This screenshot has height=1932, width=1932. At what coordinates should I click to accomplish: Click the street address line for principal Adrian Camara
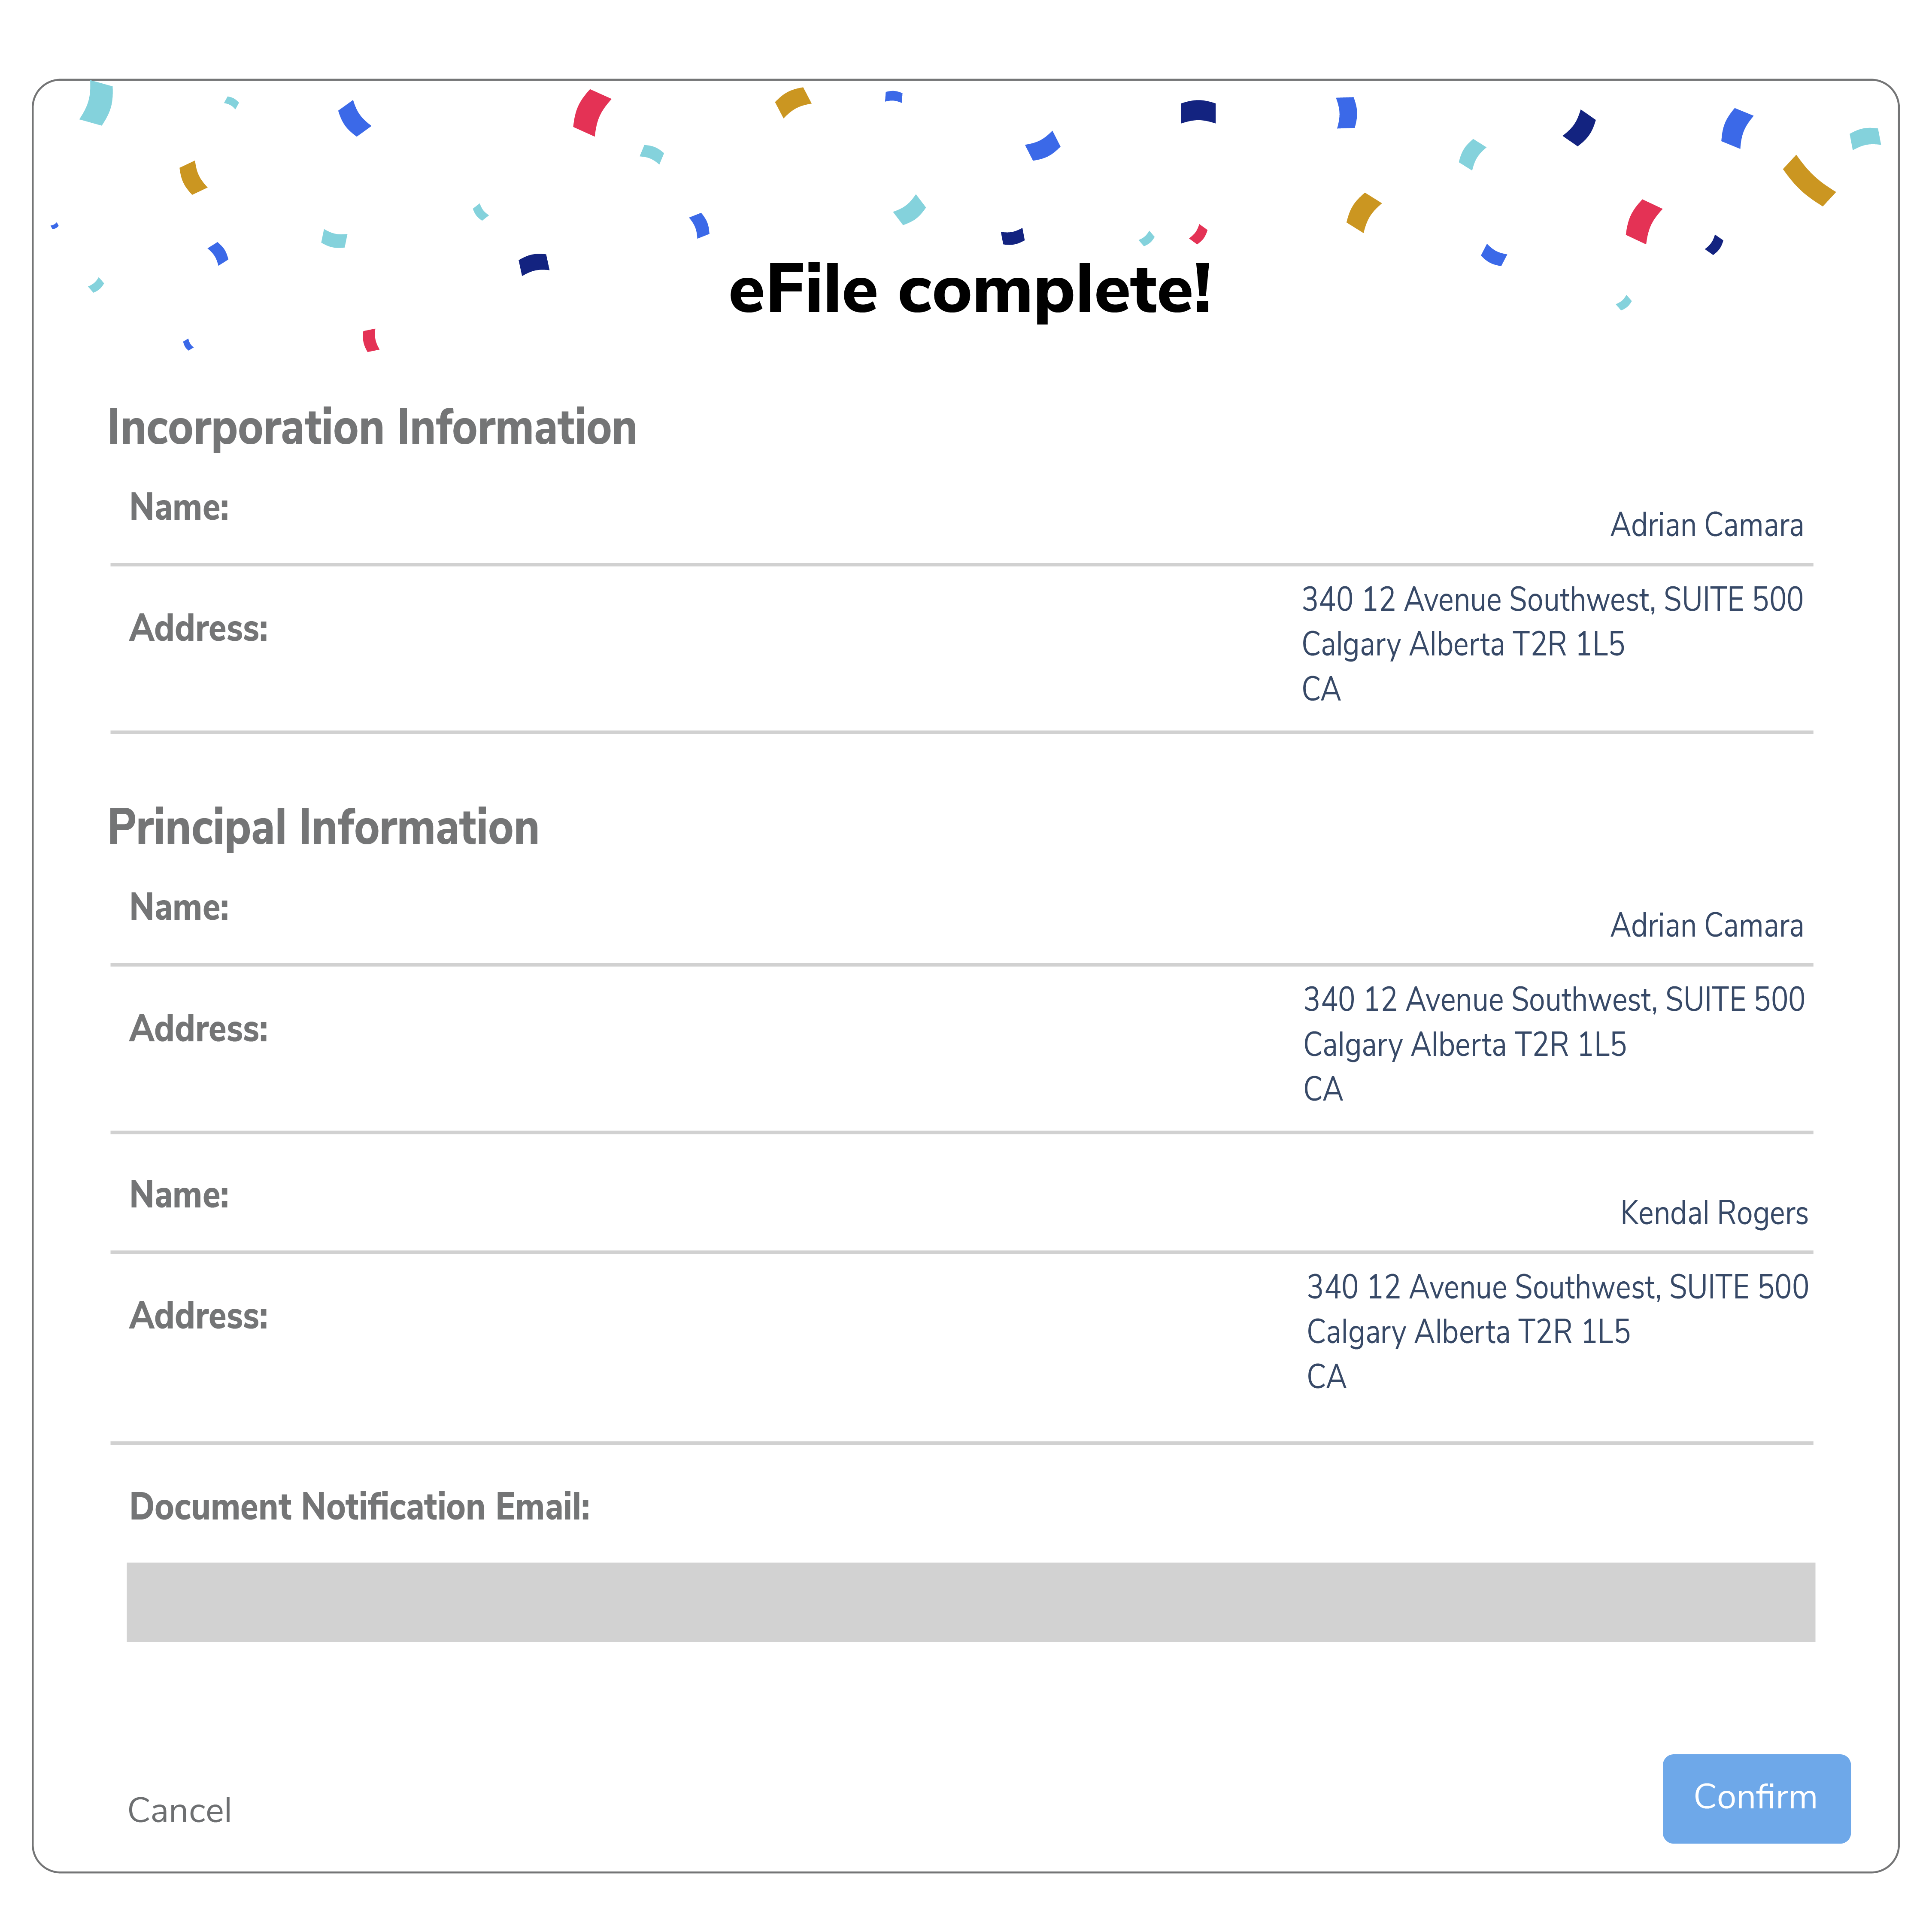[1553, 1000]
